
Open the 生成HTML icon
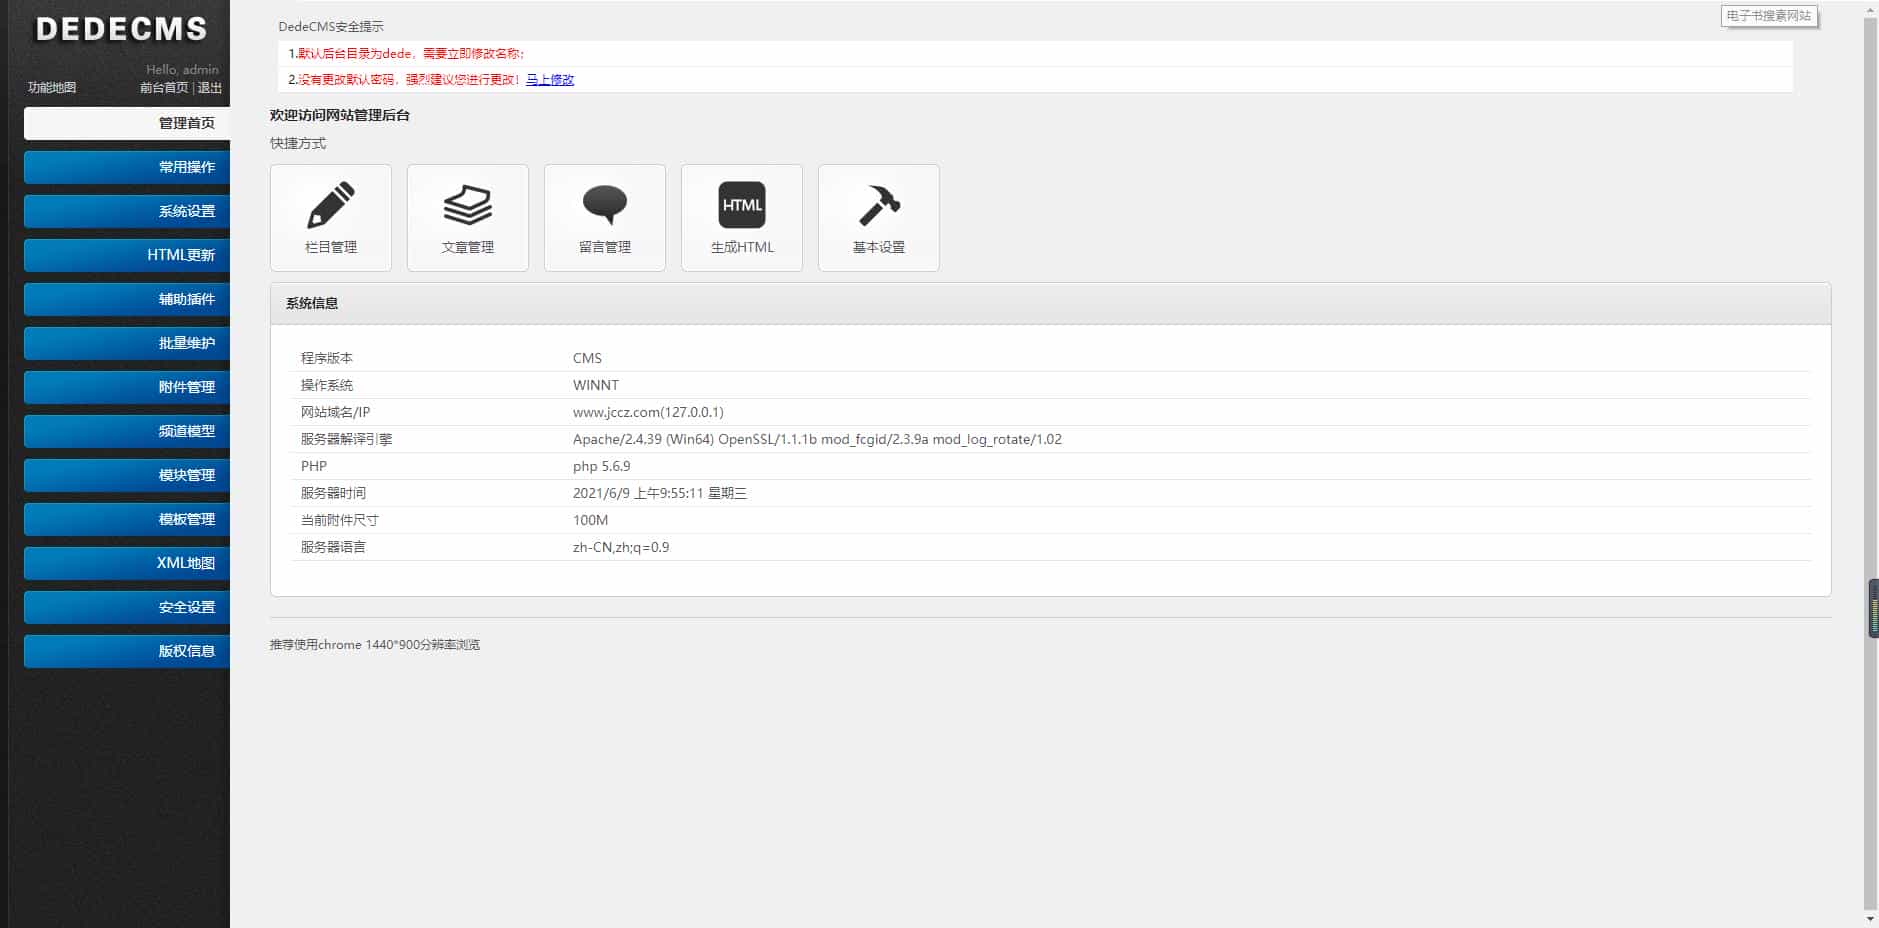(x=742, y=205)
